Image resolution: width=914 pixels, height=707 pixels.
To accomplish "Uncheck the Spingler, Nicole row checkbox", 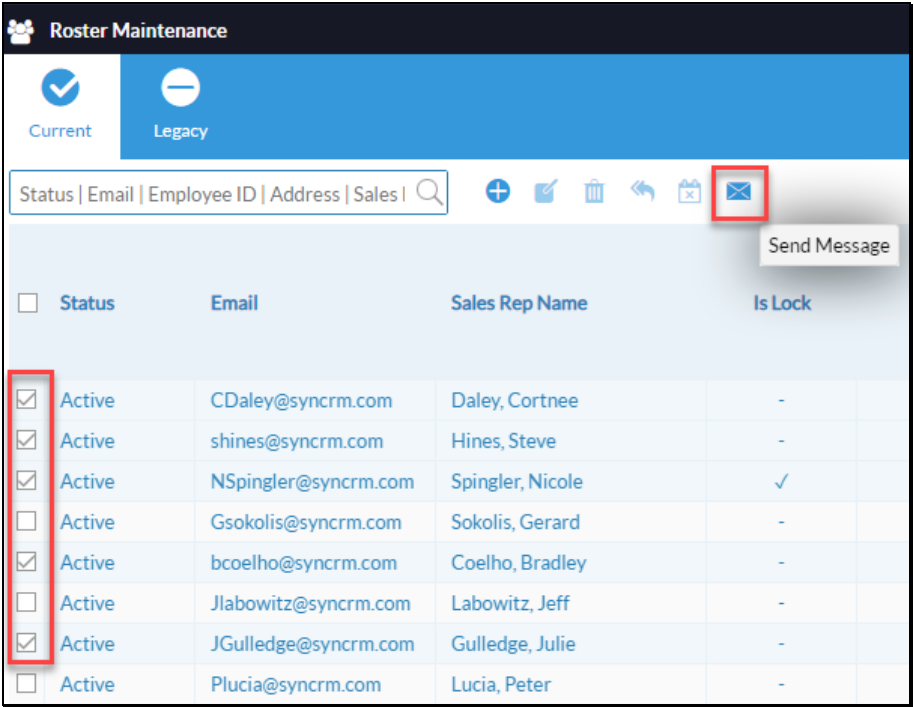I will (27, 481).
